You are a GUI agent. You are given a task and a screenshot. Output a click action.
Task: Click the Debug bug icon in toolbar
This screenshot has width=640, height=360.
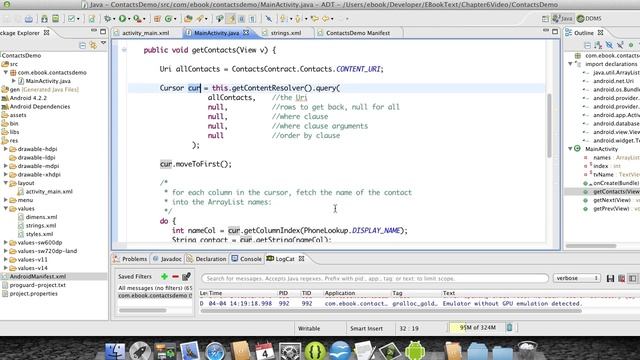pyautogui.click(x=108, y=19)
